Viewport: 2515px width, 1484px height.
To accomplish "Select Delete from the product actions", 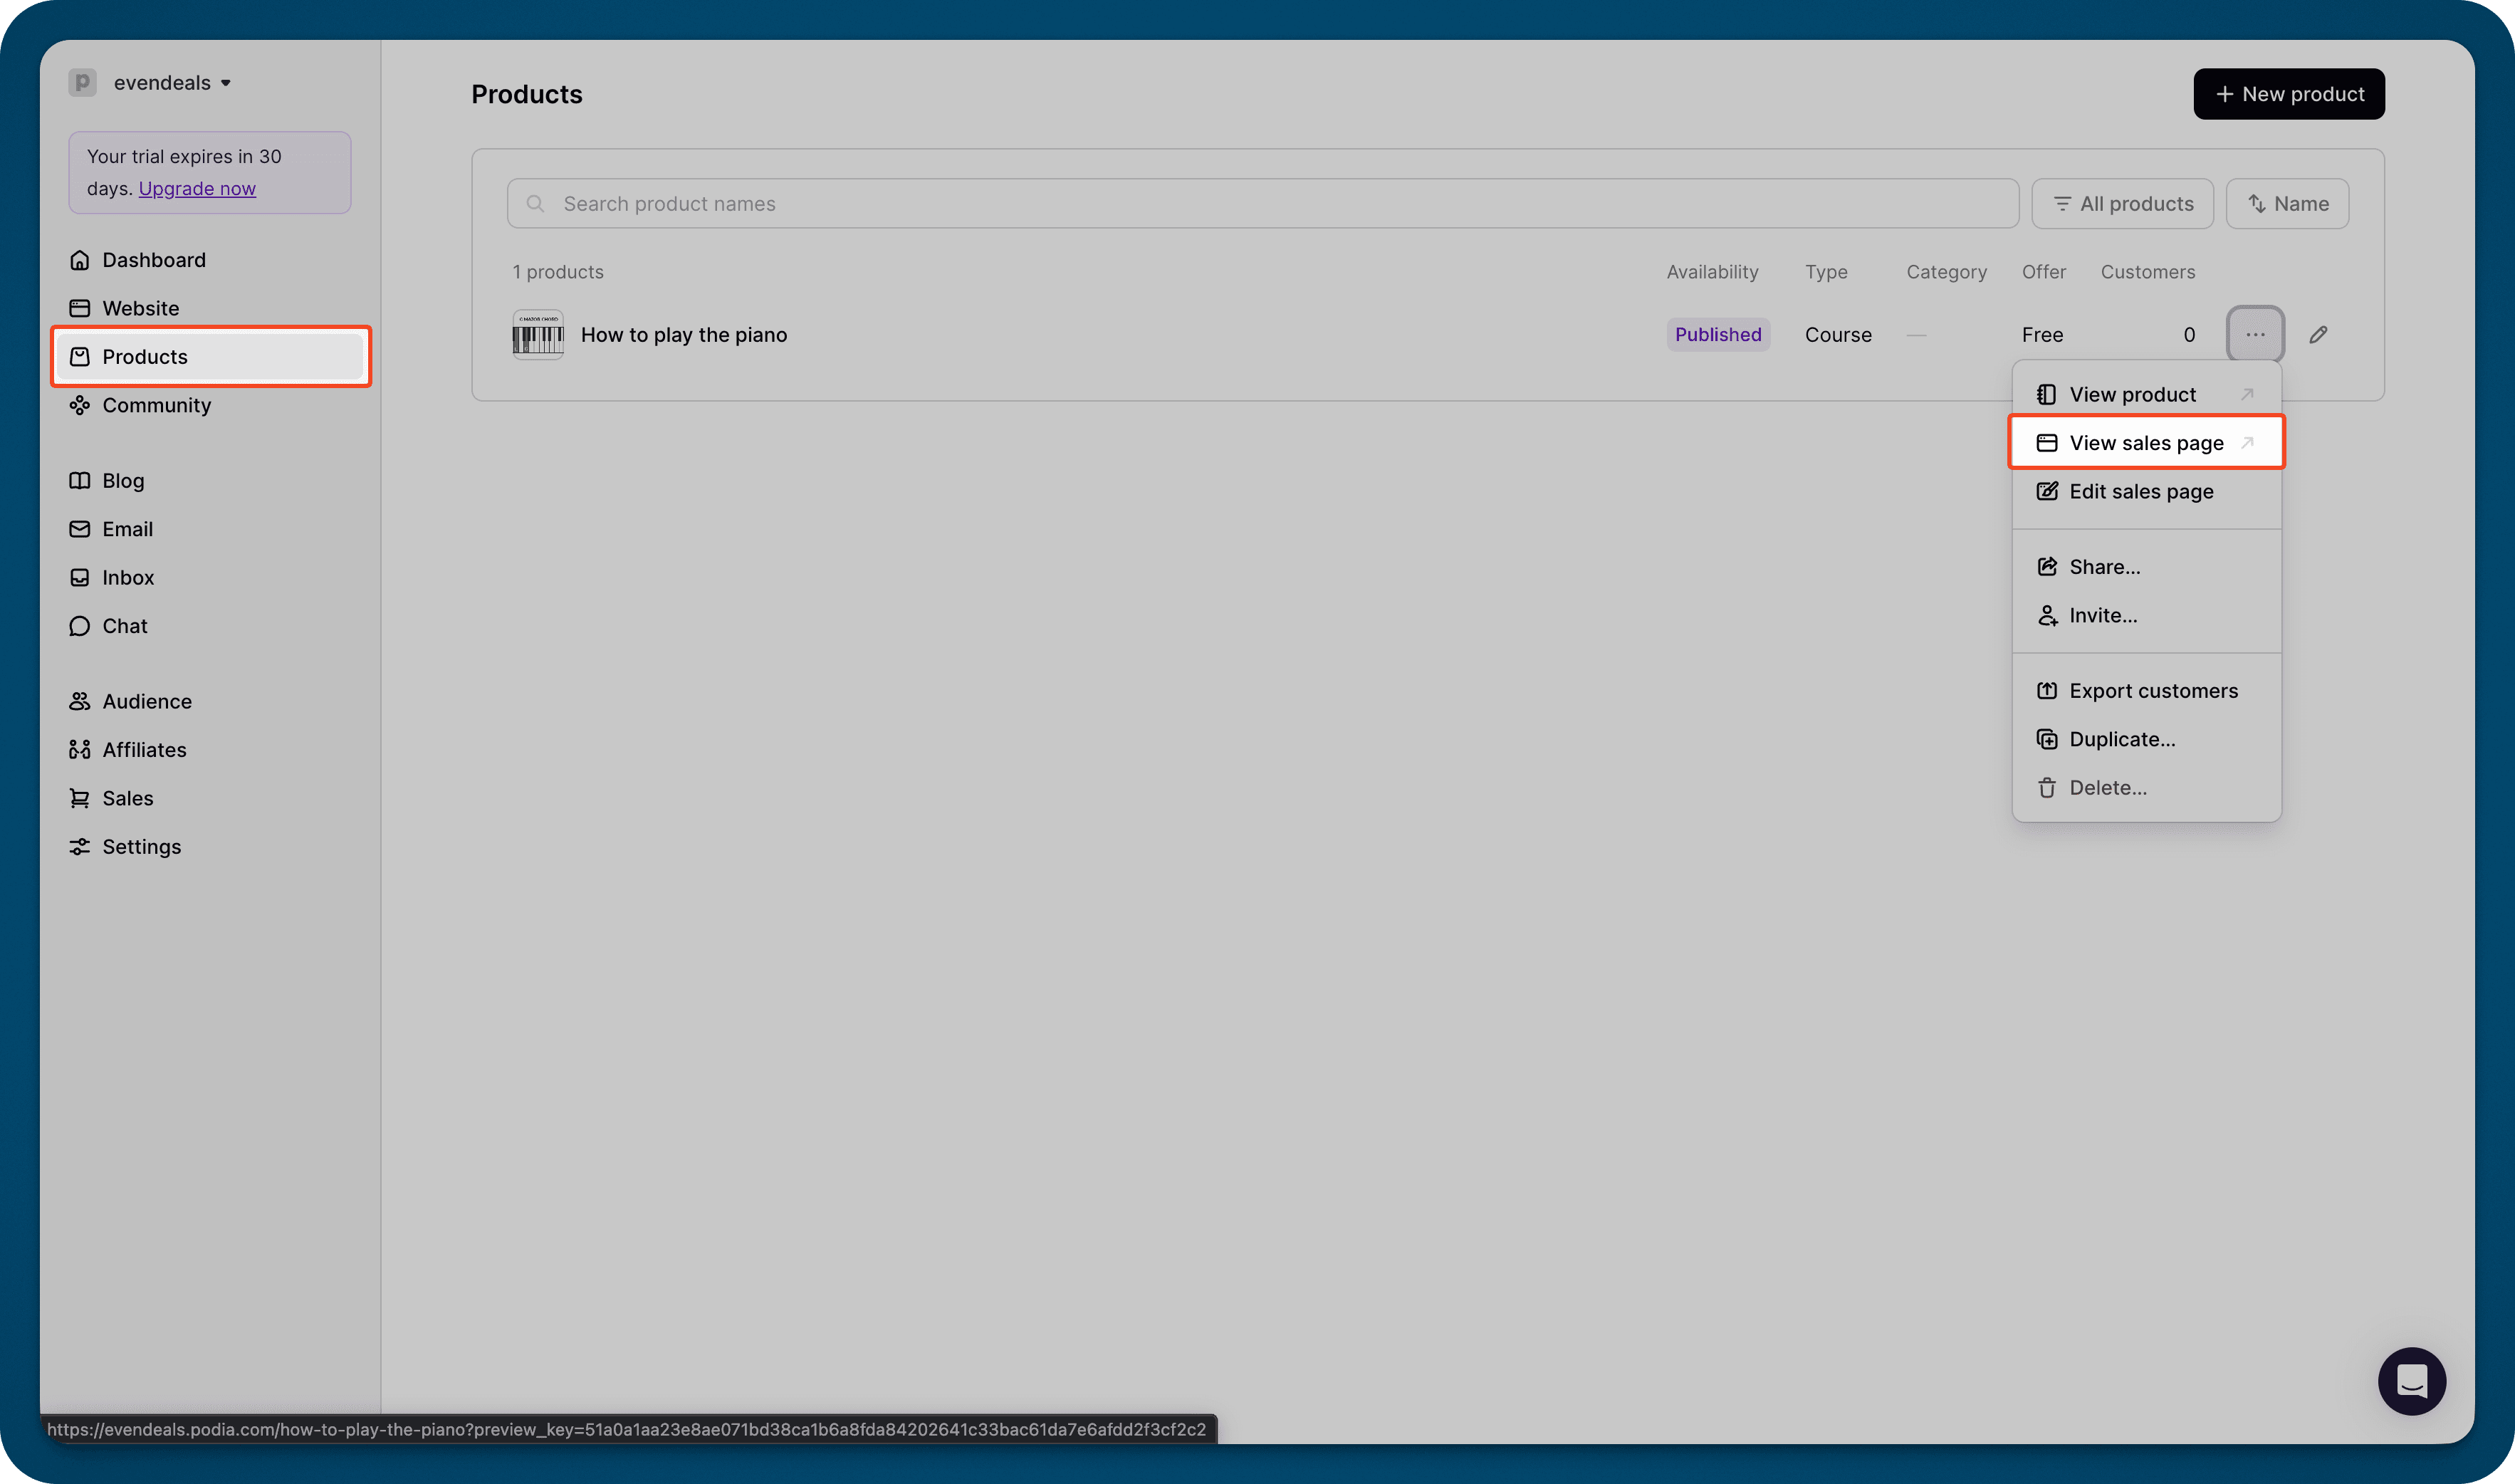I will (x=2108, y=787).
